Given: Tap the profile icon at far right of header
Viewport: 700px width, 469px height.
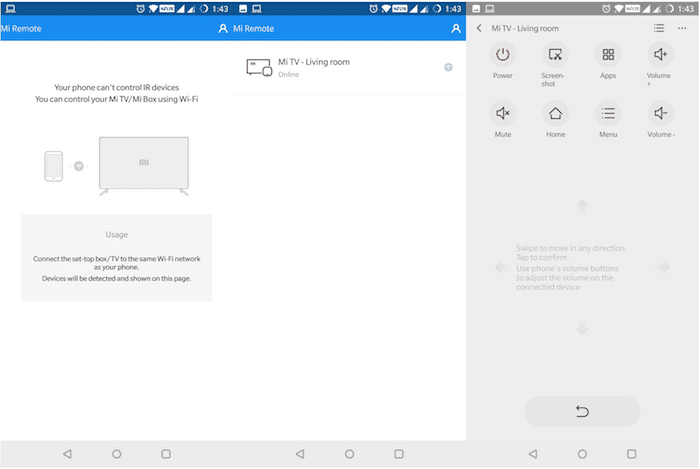Looking at the screenshot, I should coord(456,29).
